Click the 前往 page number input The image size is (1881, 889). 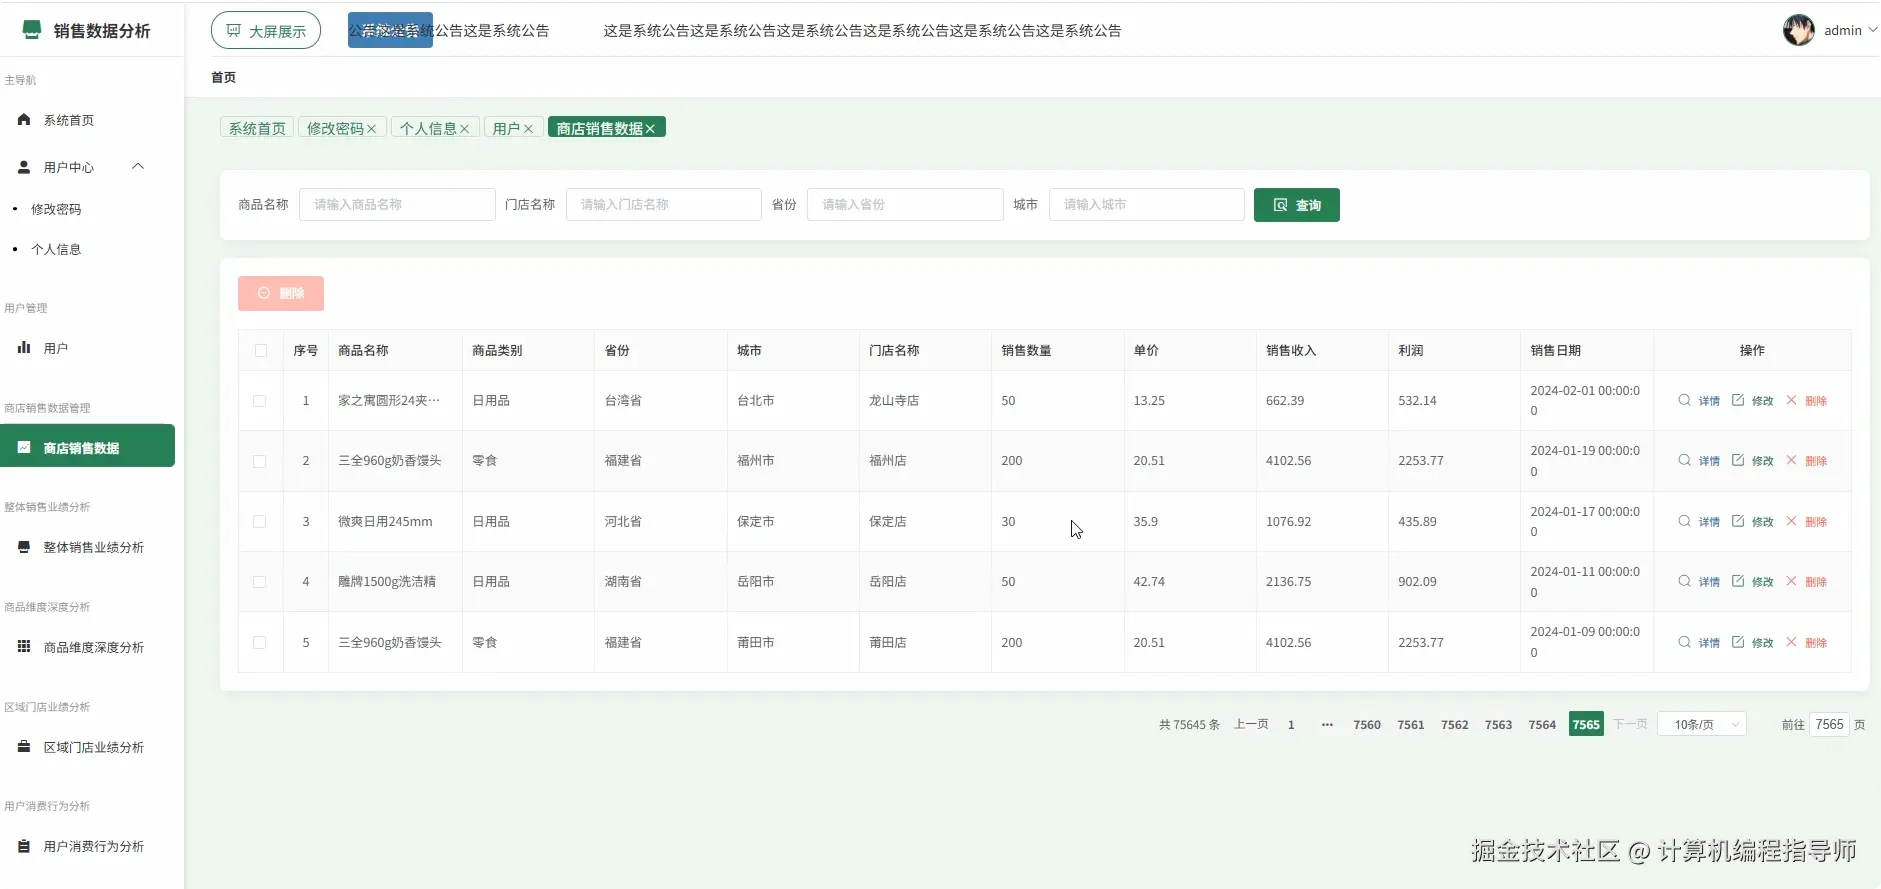click(x=1829, y=724)
